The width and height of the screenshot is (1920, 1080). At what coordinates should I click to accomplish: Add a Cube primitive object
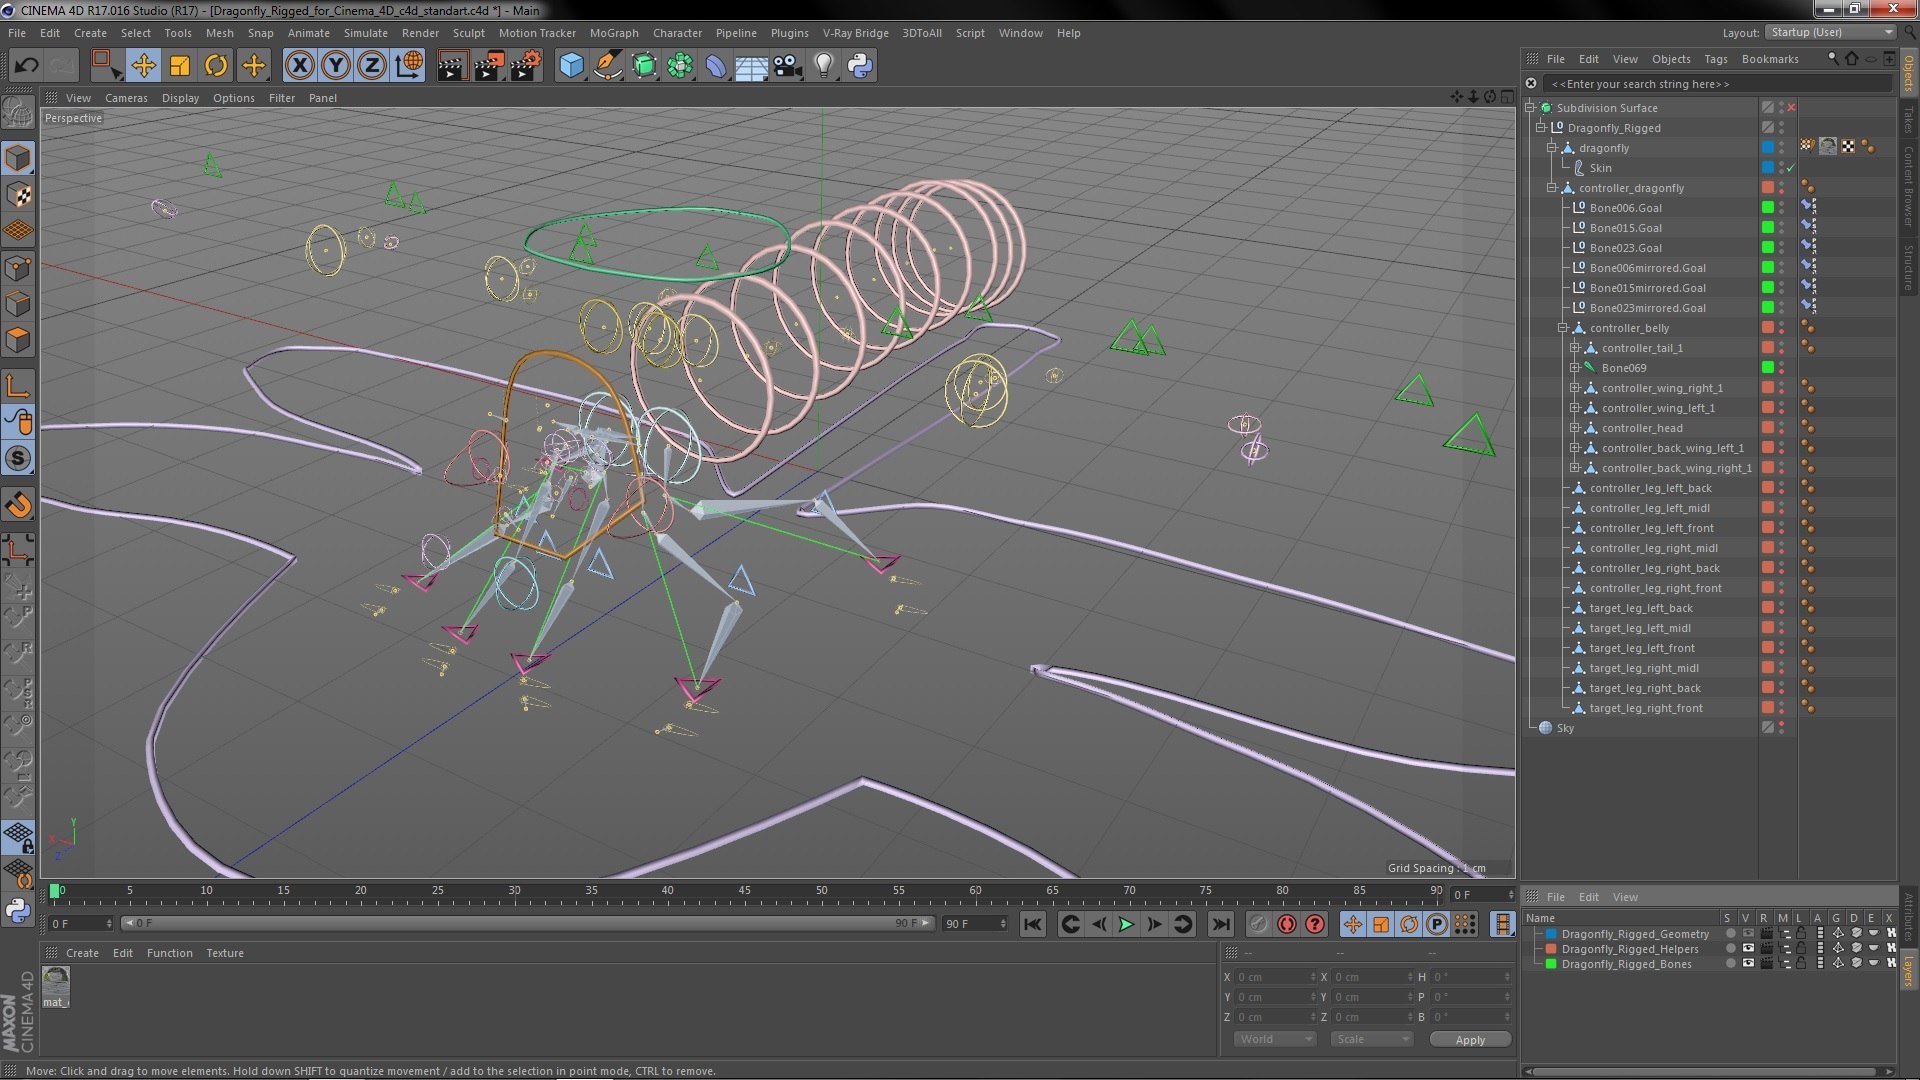571,66
